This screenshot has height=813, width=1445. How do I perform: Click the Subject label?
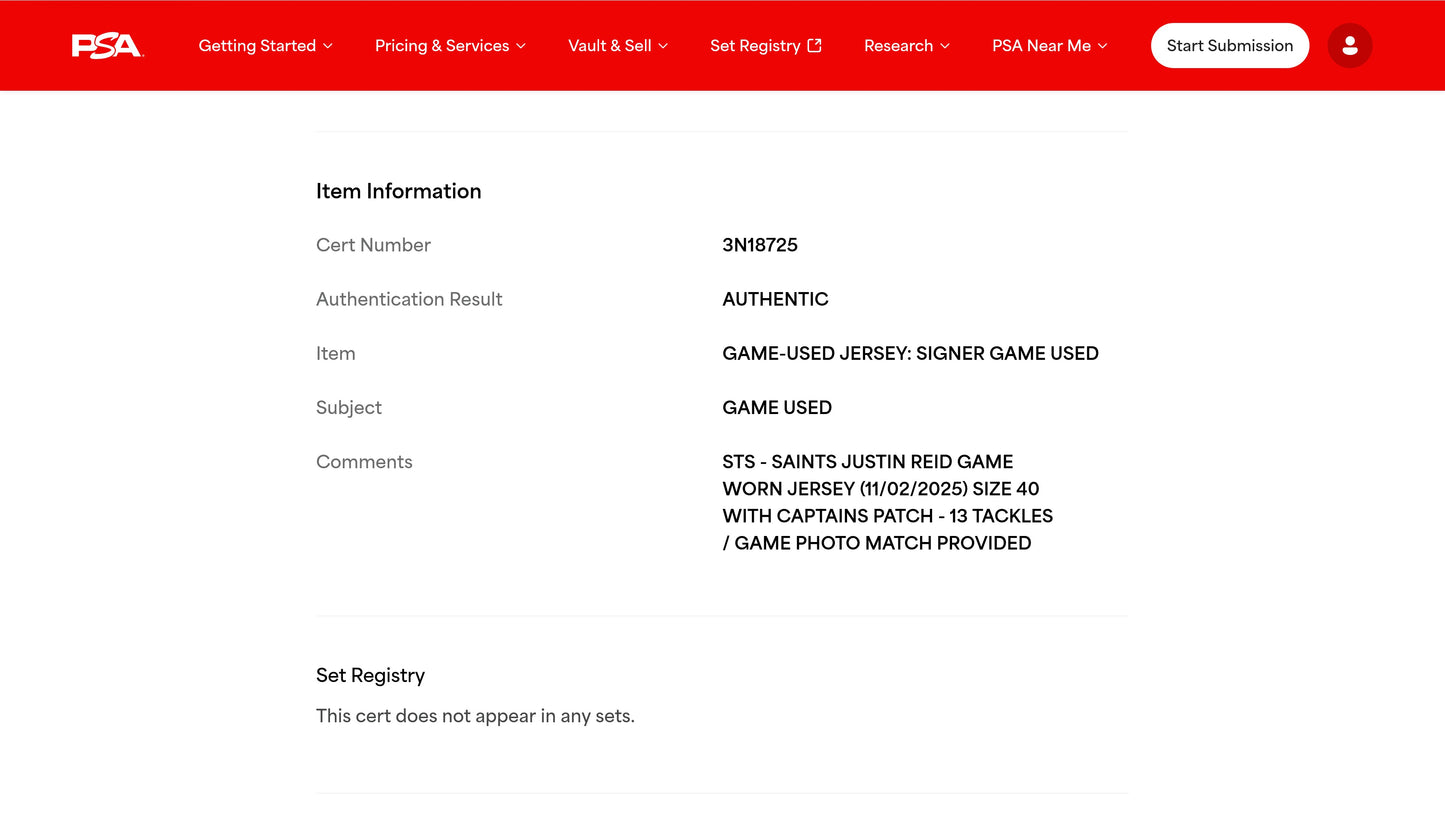point(349,407)
